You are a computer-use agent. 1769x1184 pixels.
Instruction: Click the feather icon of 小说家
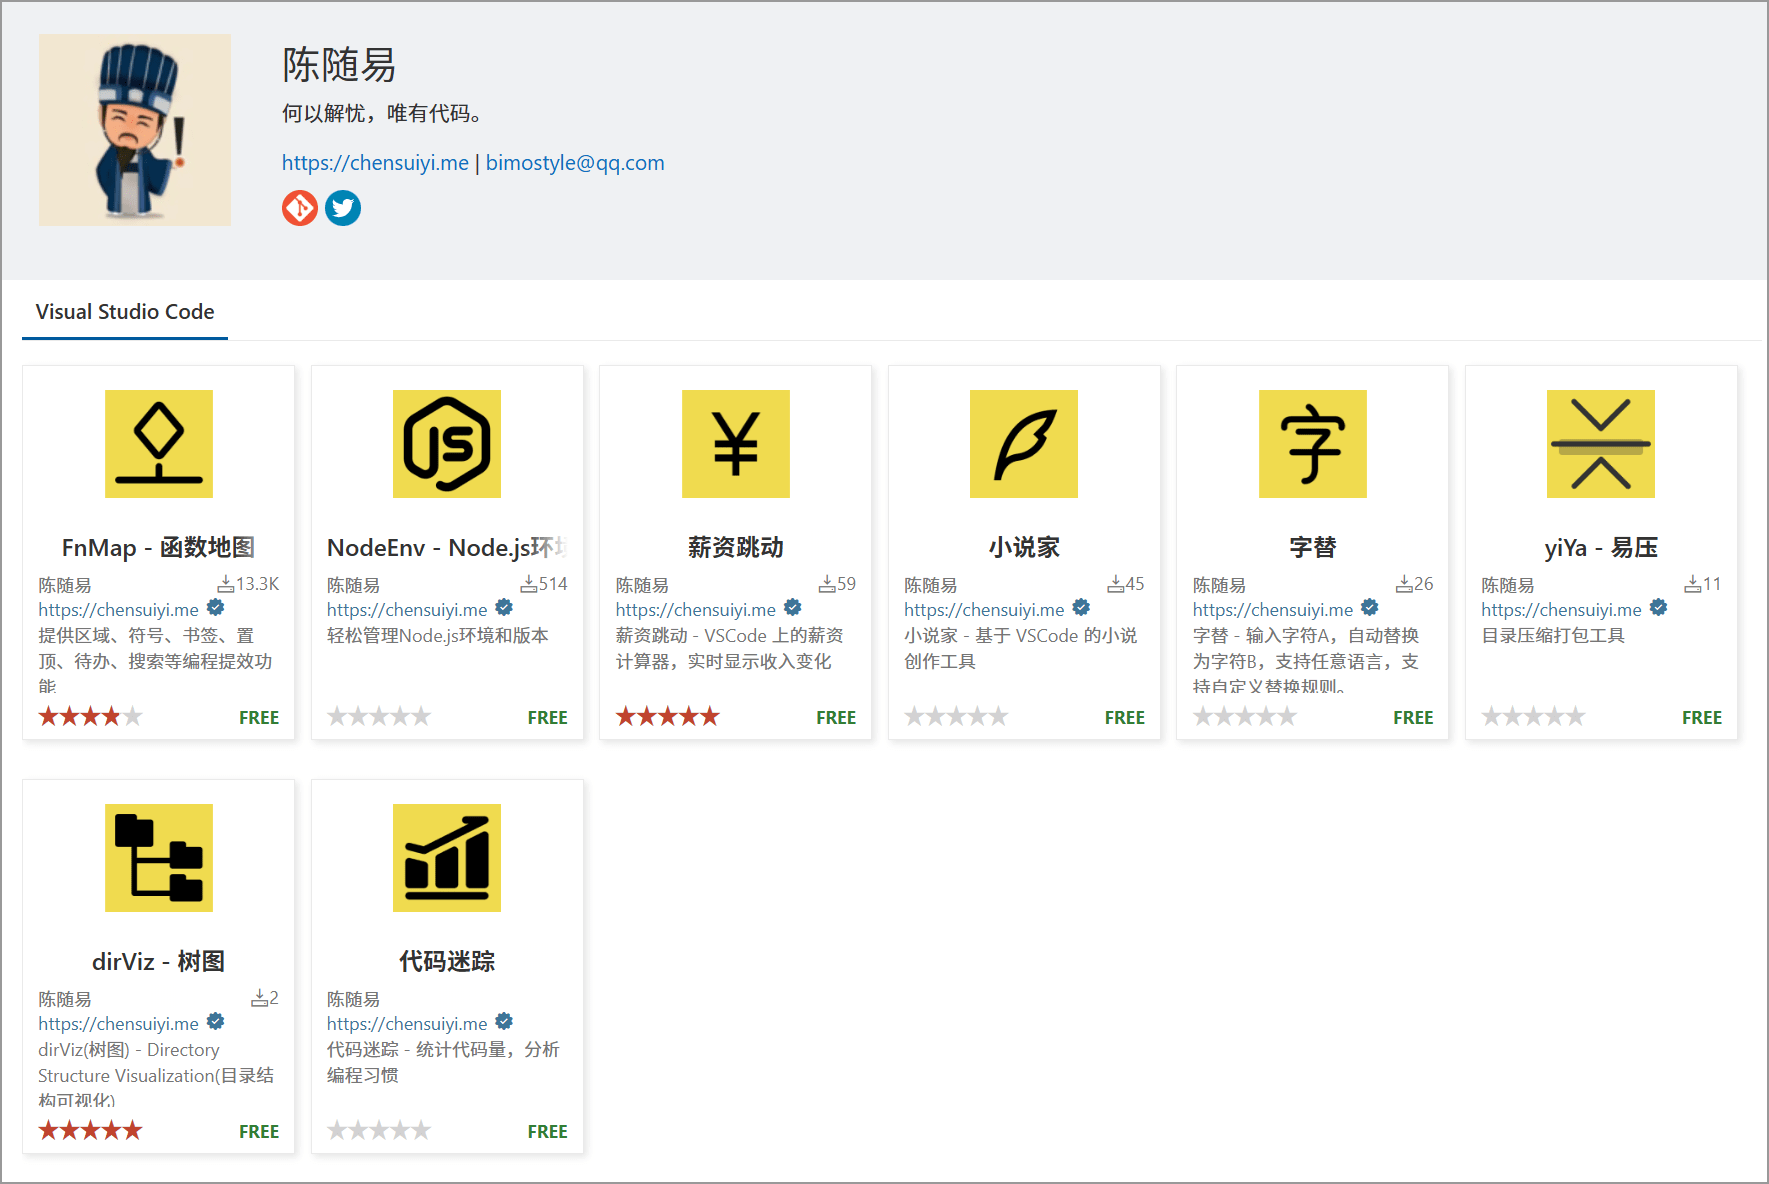coord(1024,444)
